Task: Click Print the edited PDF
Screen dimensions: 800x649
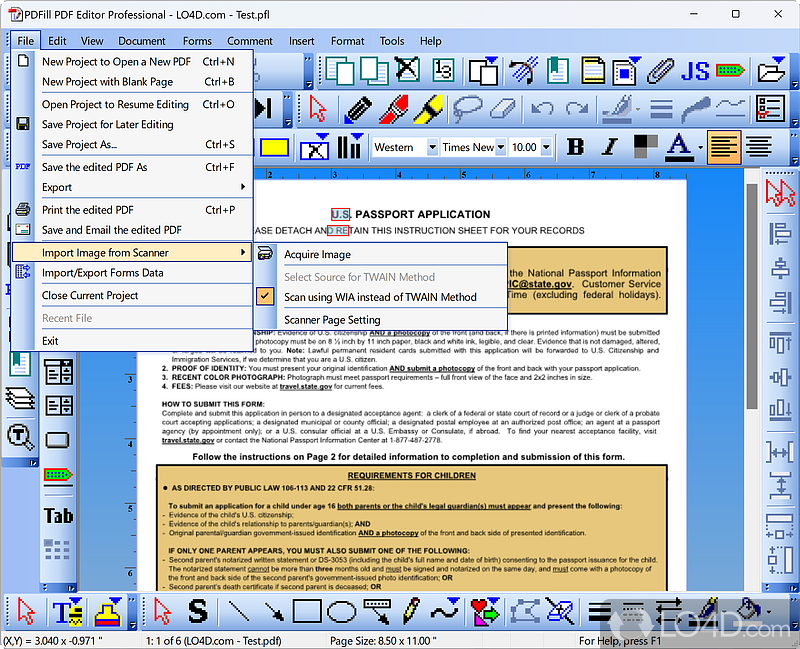Action: tap(132, 210)
